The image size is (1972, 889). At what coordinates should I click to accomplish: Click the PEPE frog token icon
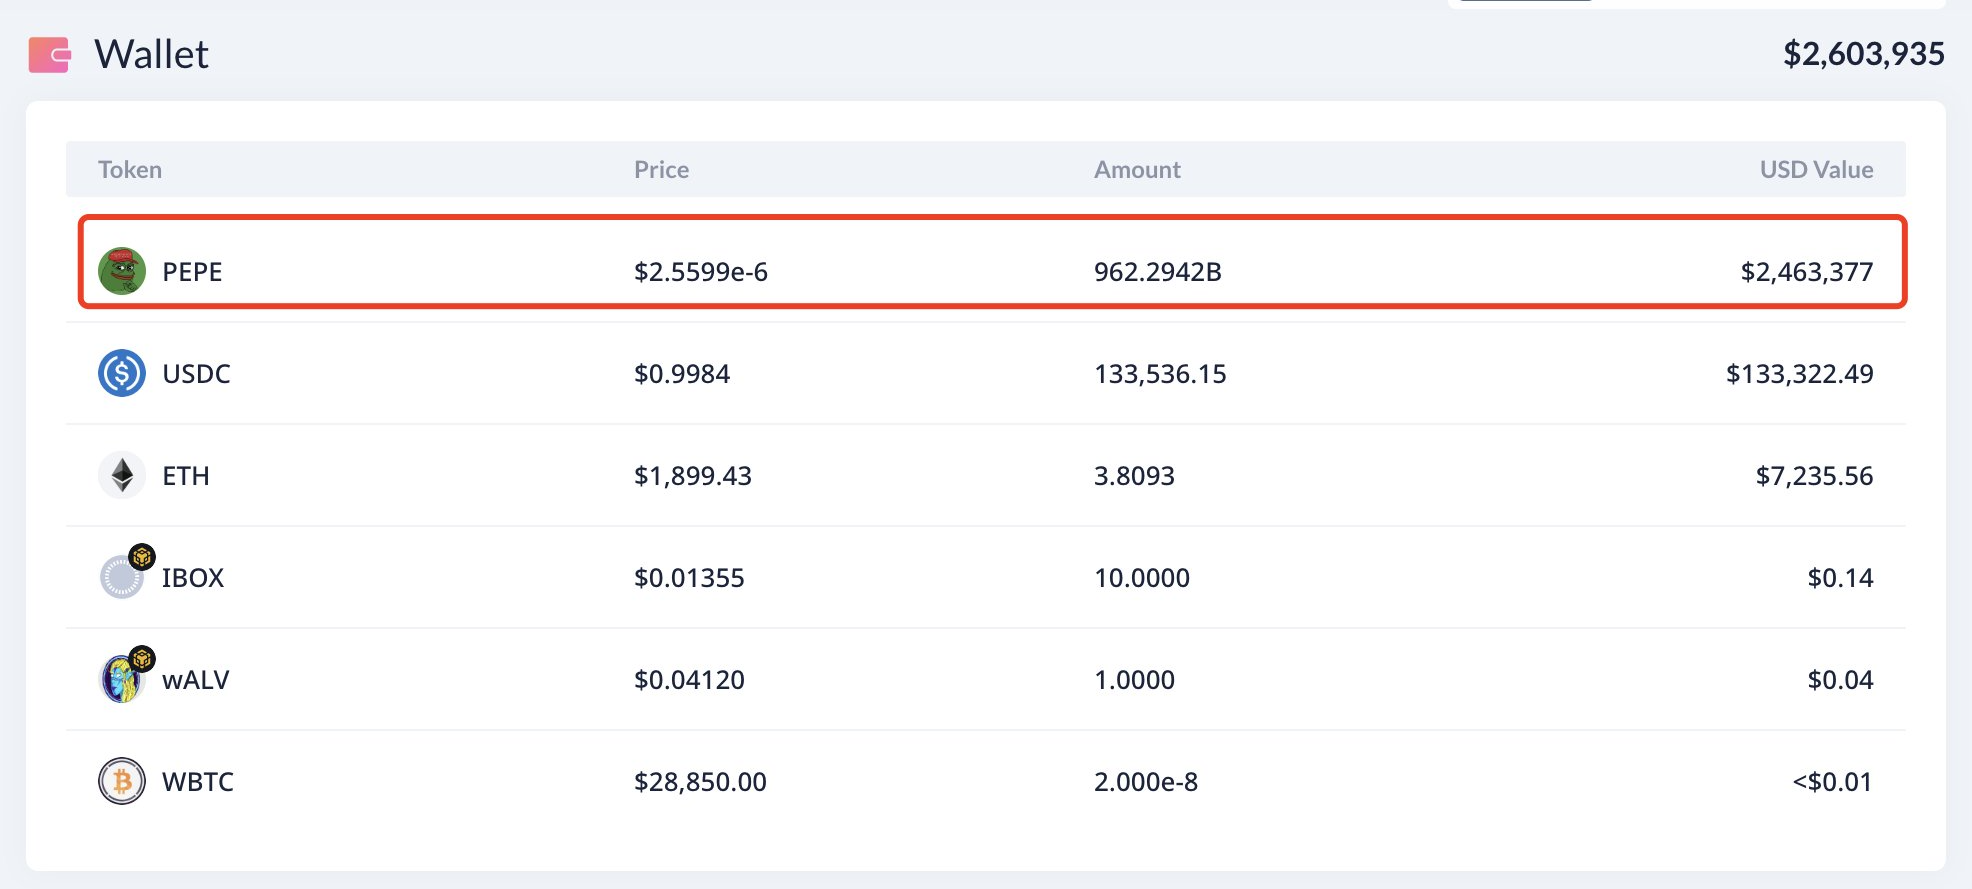point(122,271)
